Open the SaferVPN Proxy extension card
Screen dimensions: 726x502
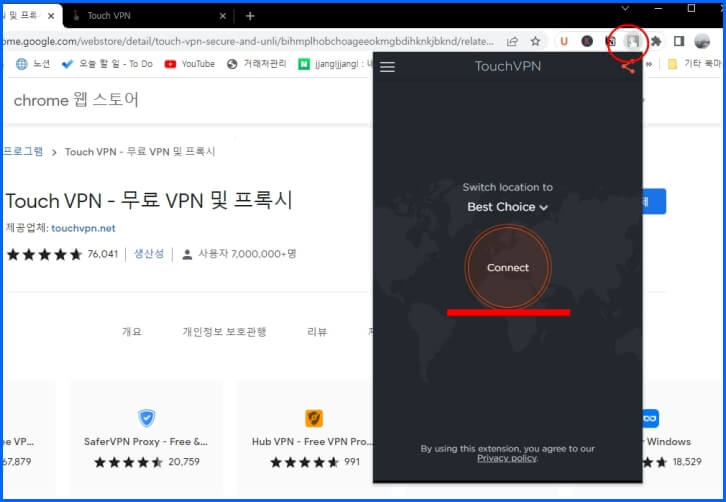(146, 438)
